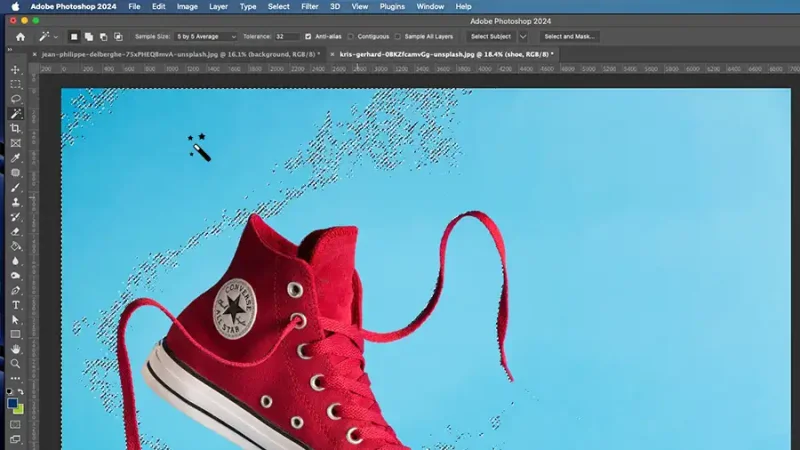Expand the Select Subject options arrow
Image resolution: width=800 pixels, height=450 pixels.
pyautogui.click(x=522, y=37)
